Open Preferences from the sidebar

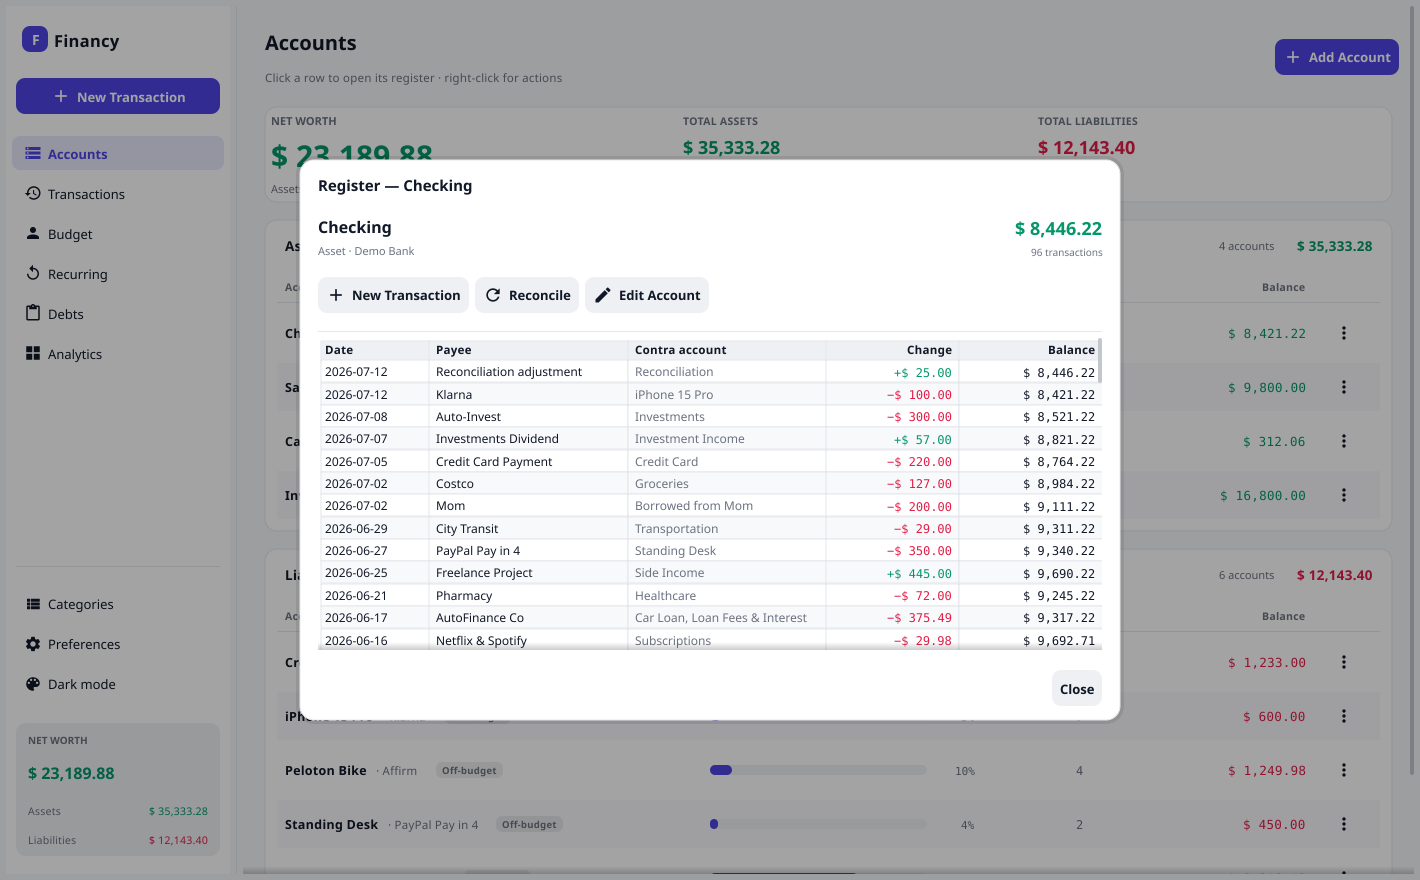(x=118, y=644)
